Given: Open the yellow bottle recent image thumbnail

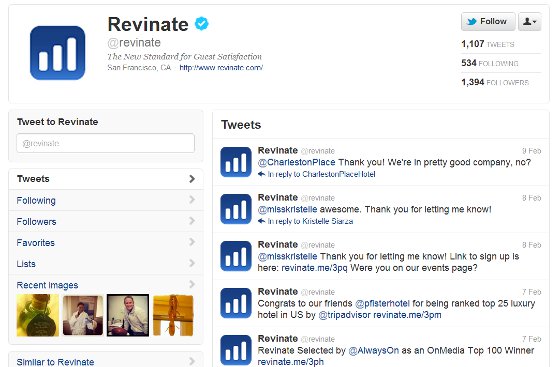Looking at the screenshot, I should (x=38, y=315).
